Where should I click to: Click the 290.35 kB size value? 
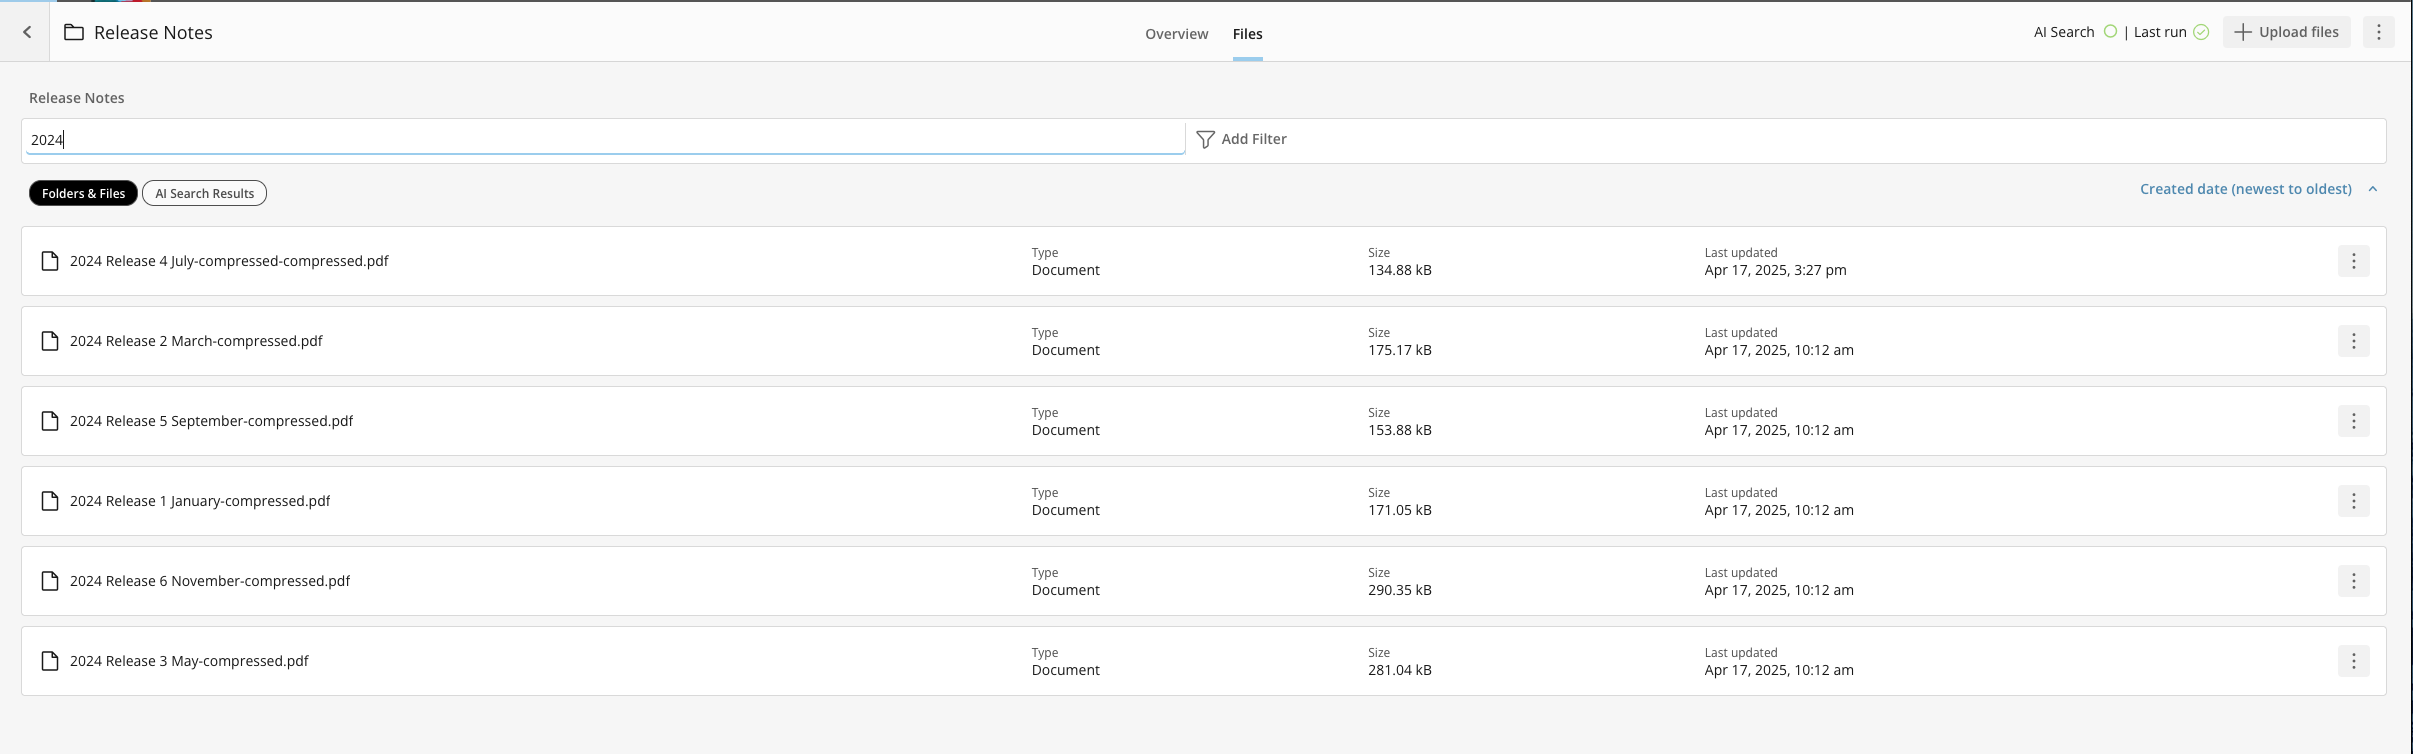pyautogui.click(x=1400, y=590)
